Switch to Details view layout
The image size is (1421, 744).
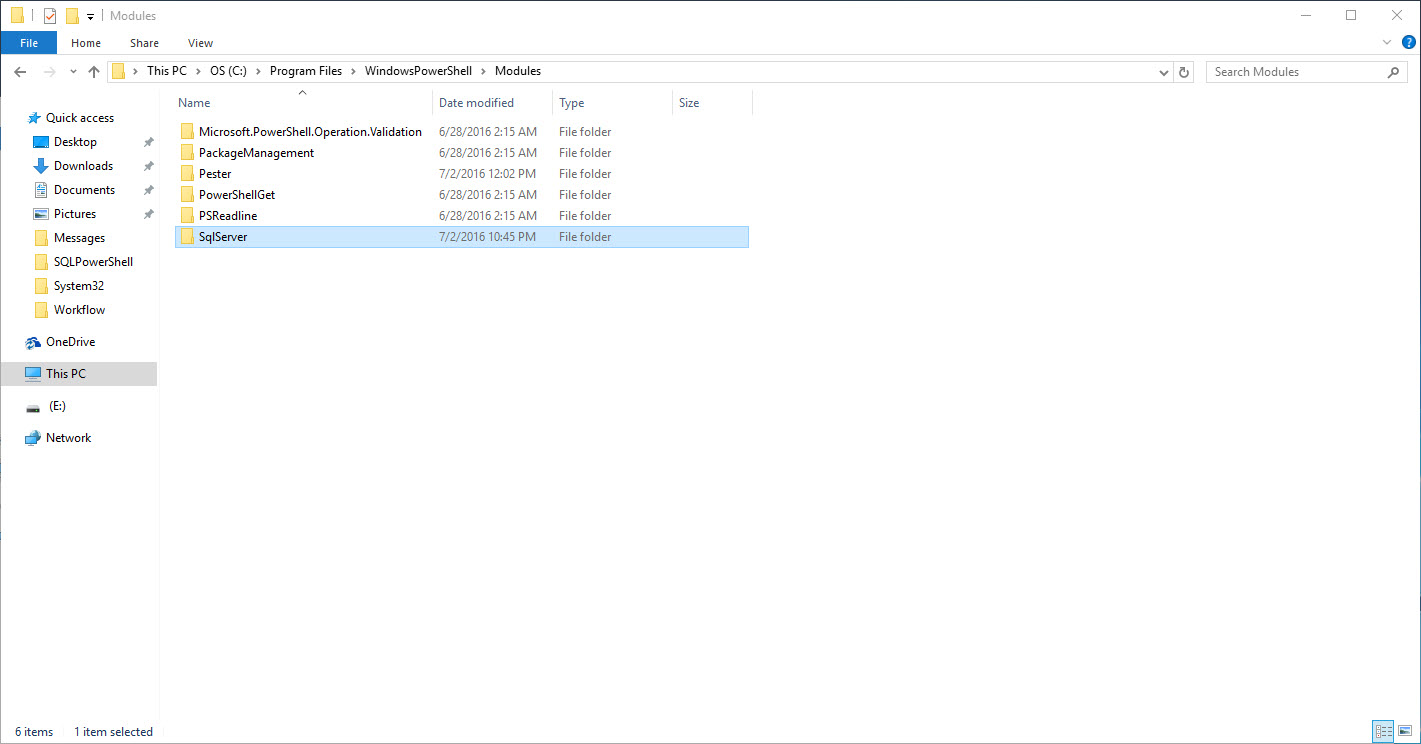1384,731
